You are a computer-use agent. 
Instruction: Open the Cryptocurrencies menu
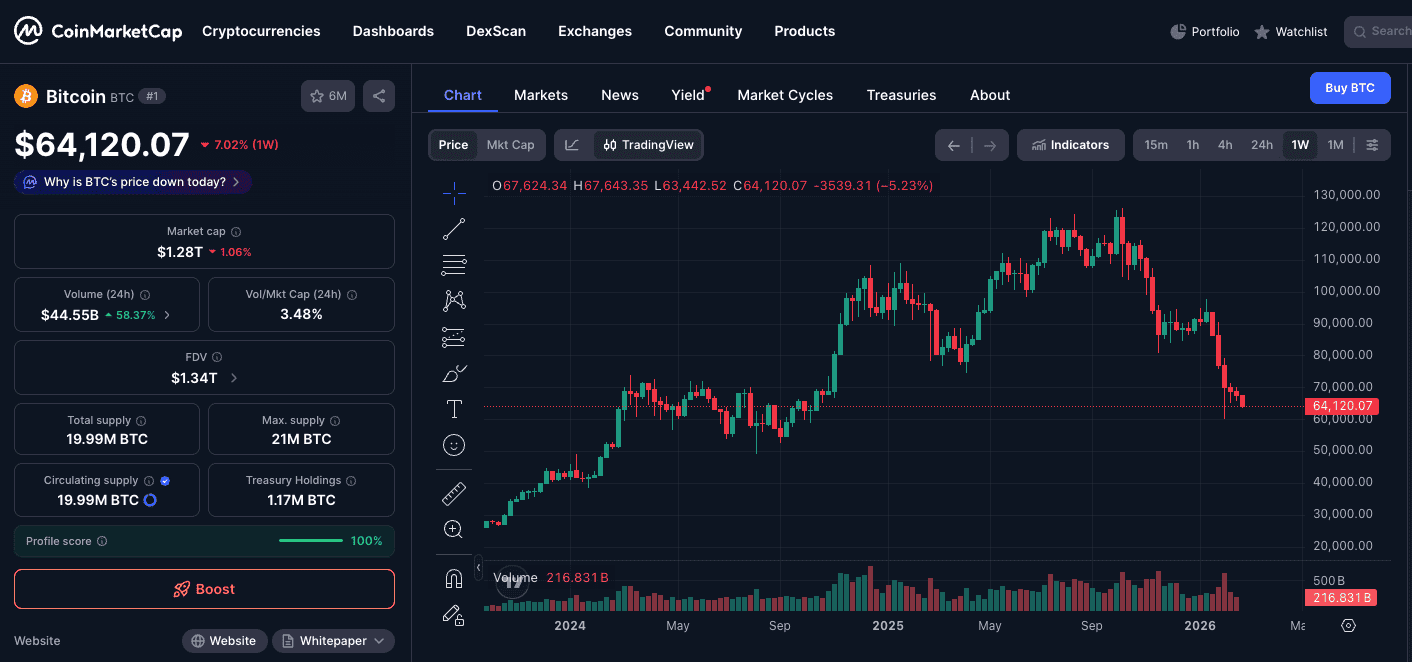[261, 31]
